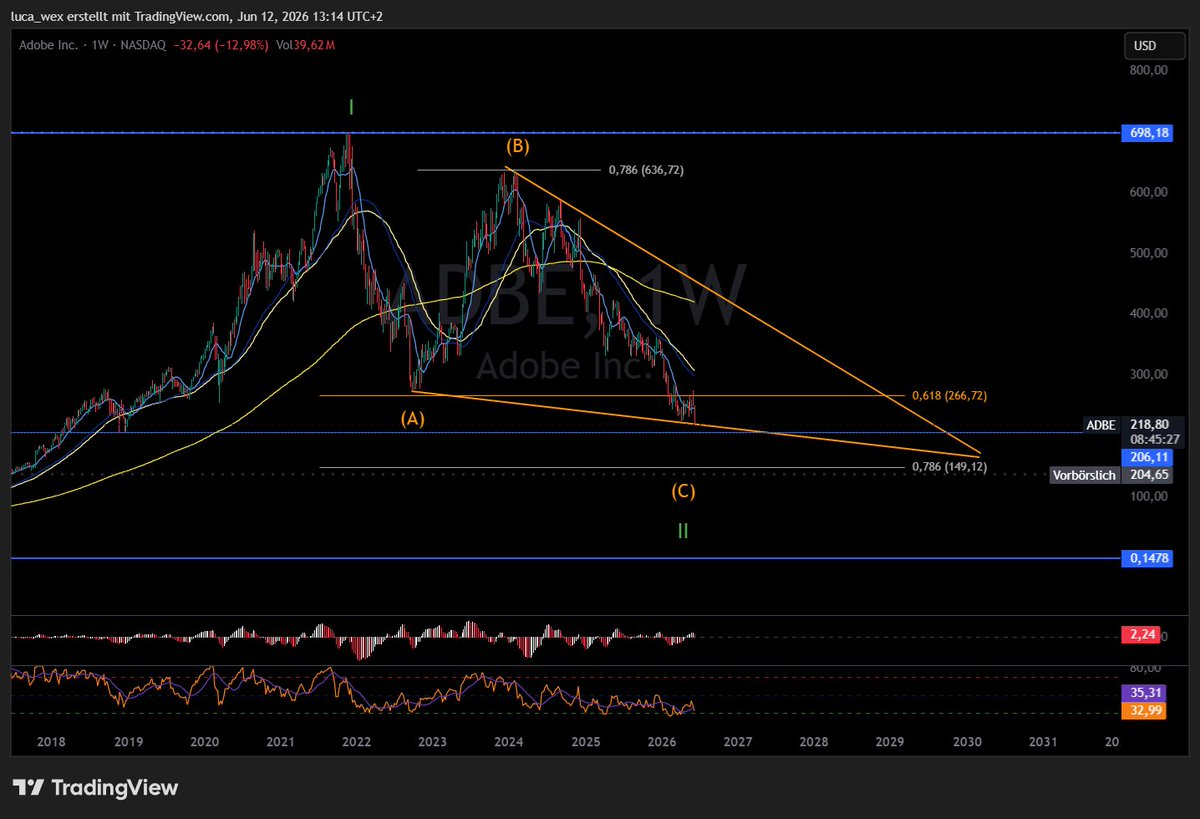Click the 2029 label on time axis
The image size is (1200, 819).
coord(889,742)
